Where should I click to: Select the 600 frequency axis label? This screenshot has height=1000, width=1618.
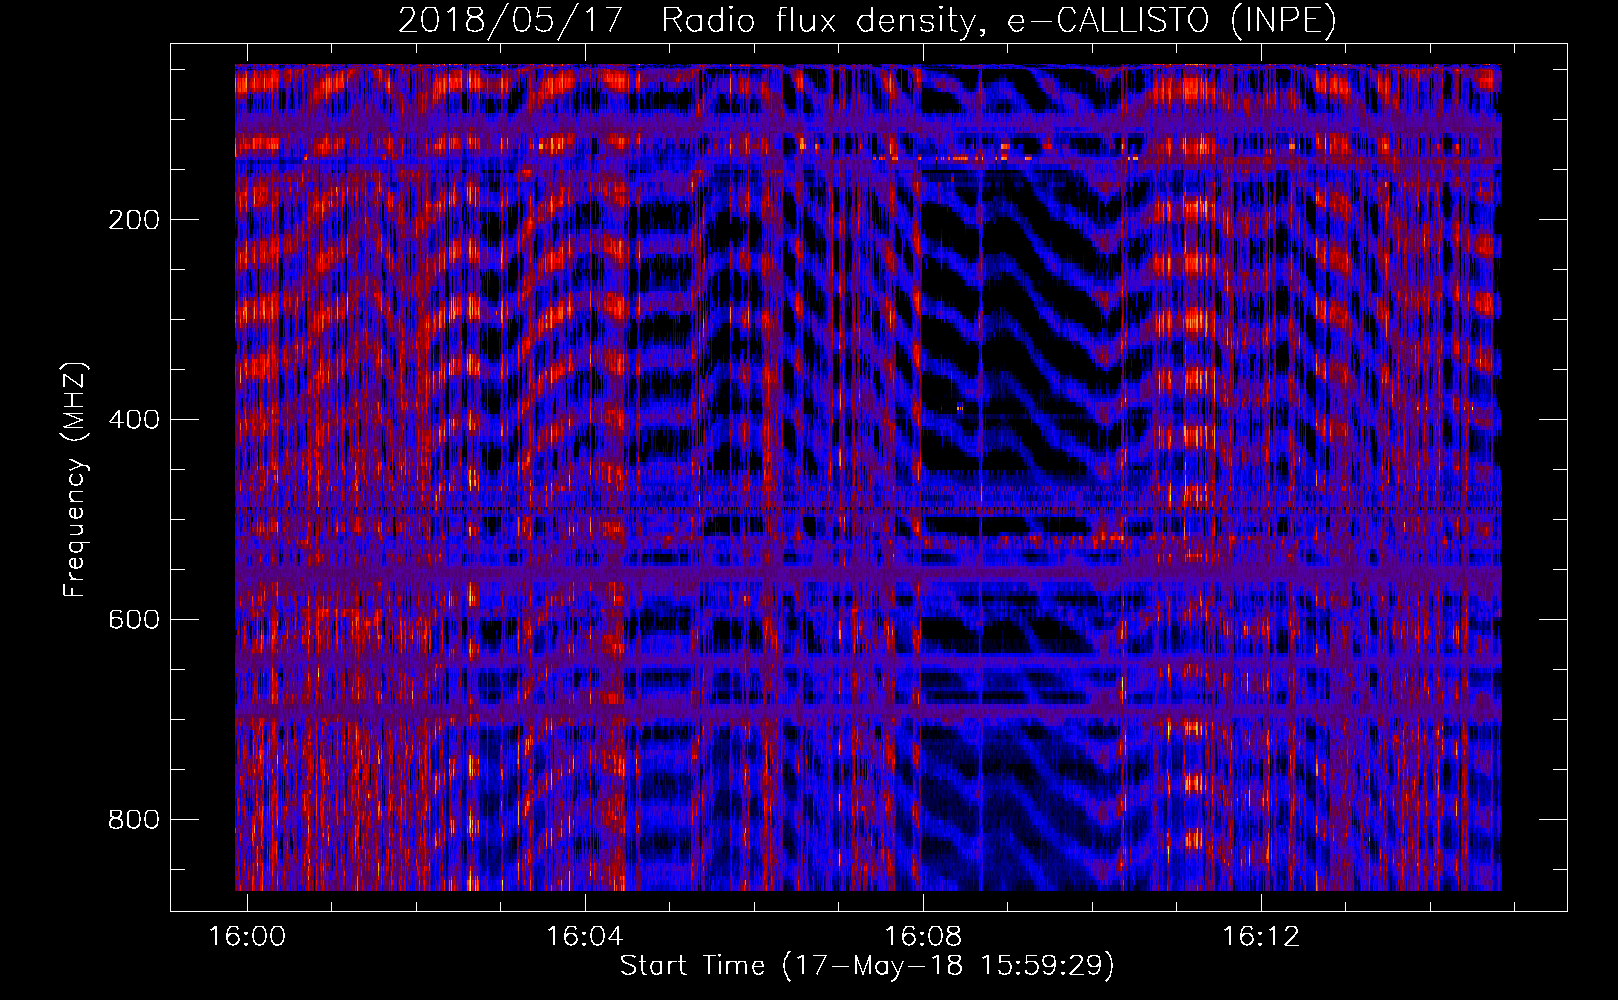point(134,620)
